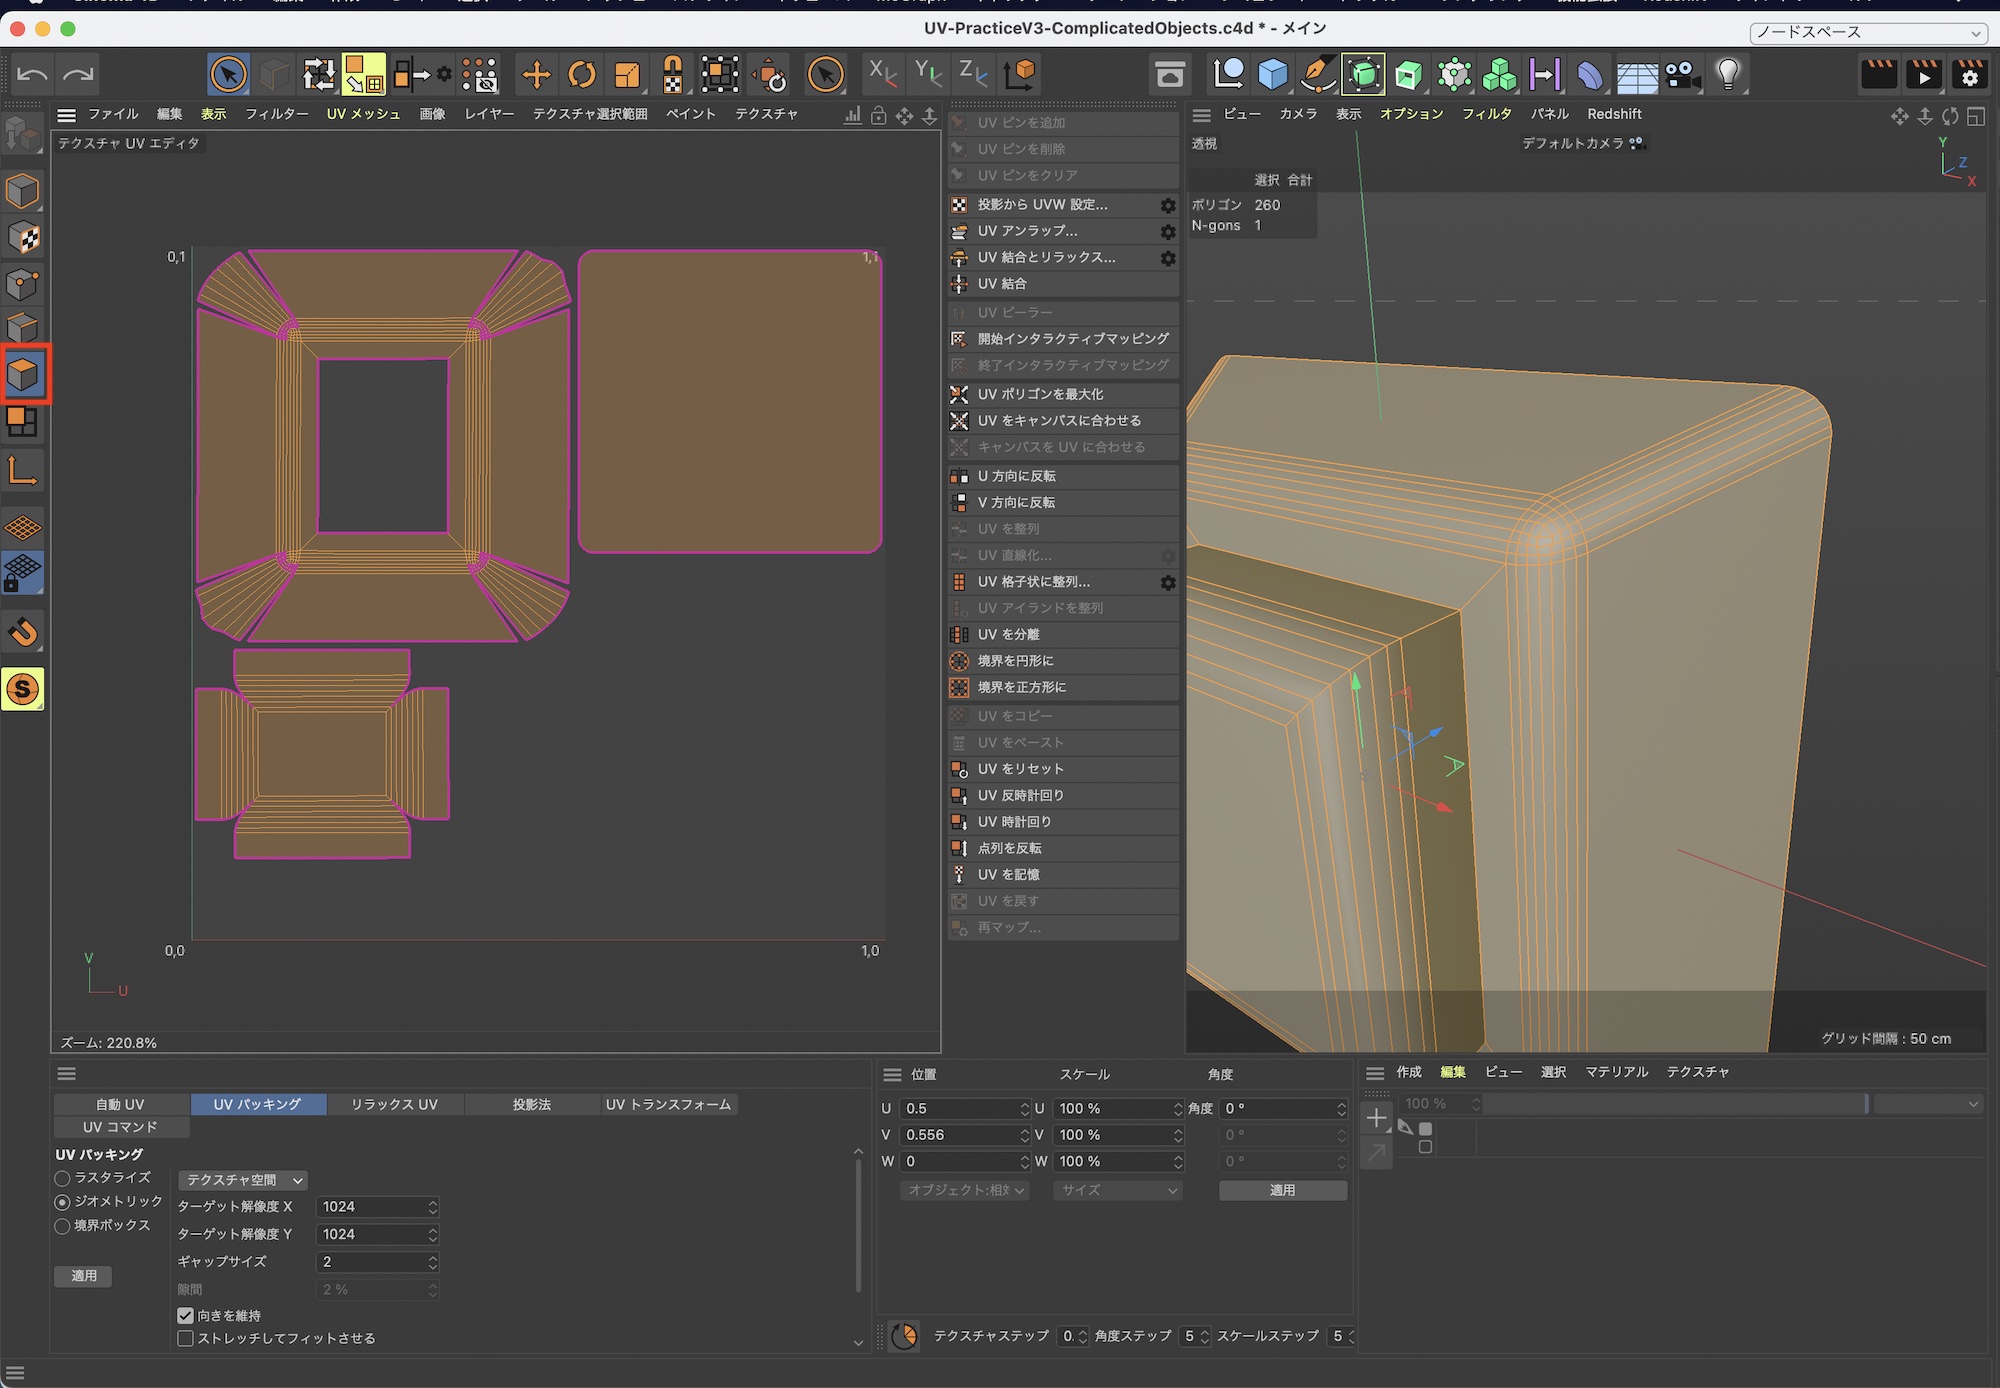The width and height of the screenshot is (2000, 1388).
Task: Open render settings gear clapperboard icon
Action: [1969, 74]
